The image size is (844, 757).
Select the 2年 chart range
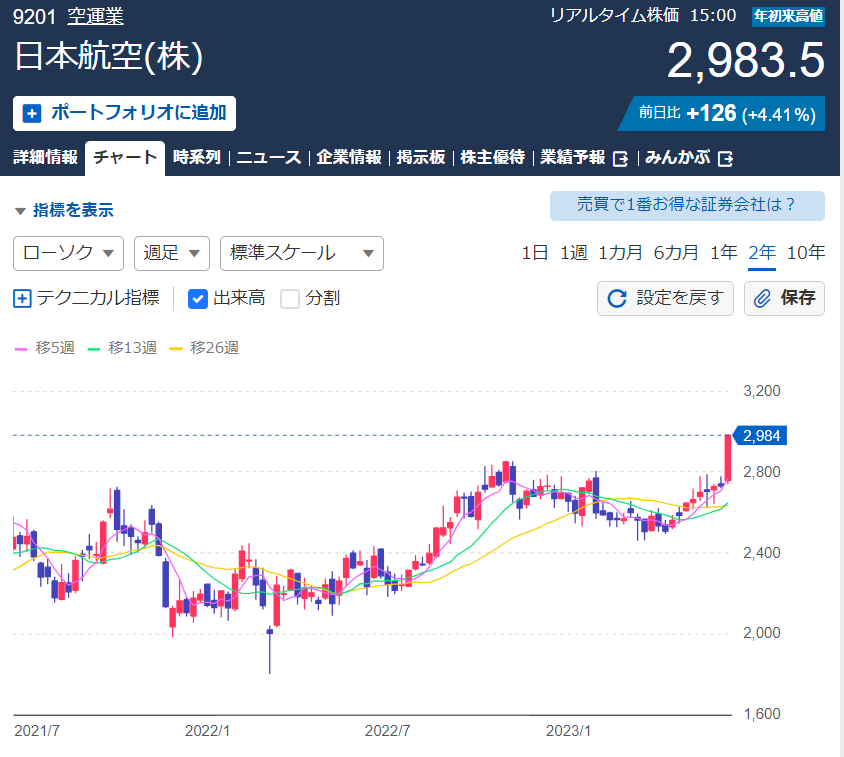click(x=762, y=253)
